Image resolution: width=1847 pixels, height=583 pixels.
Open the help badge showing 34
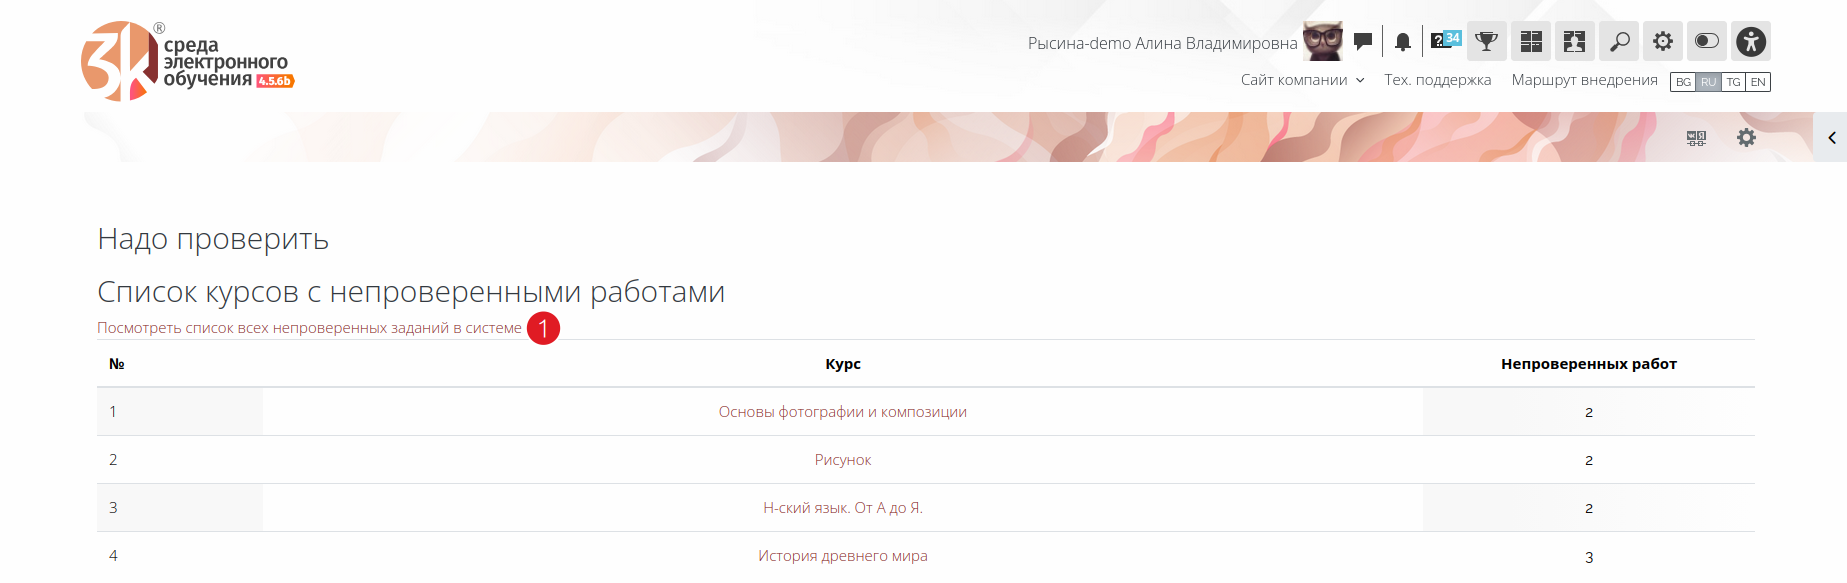[1445, 41]
